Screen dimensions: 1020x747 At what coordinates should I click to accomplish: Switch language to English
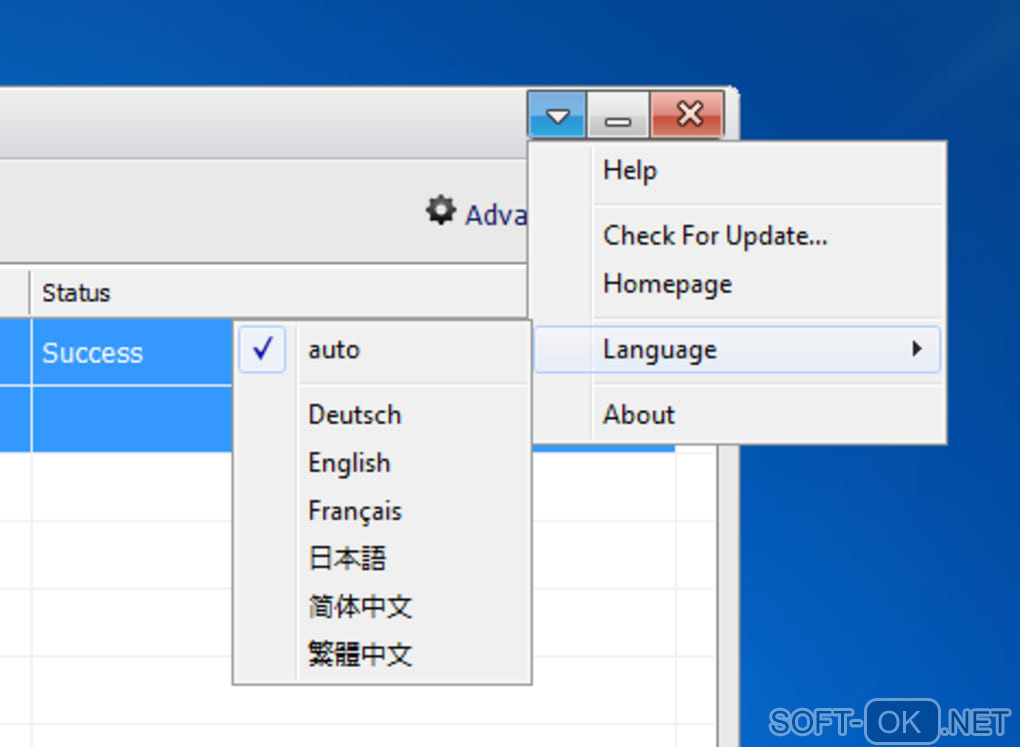click(x=382, y=463)
